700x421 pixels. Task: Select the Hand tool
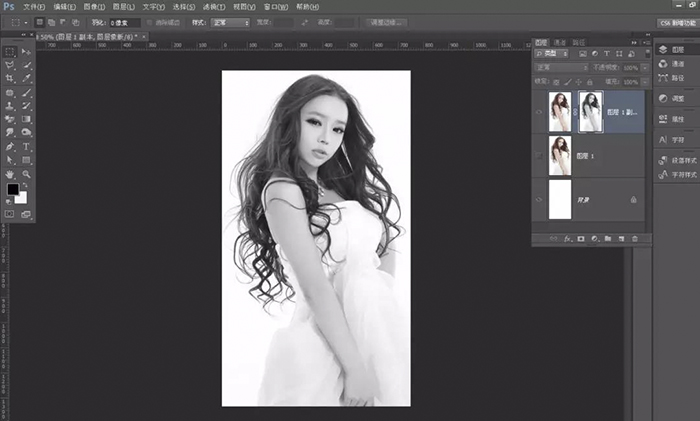[x=10, y=174]
